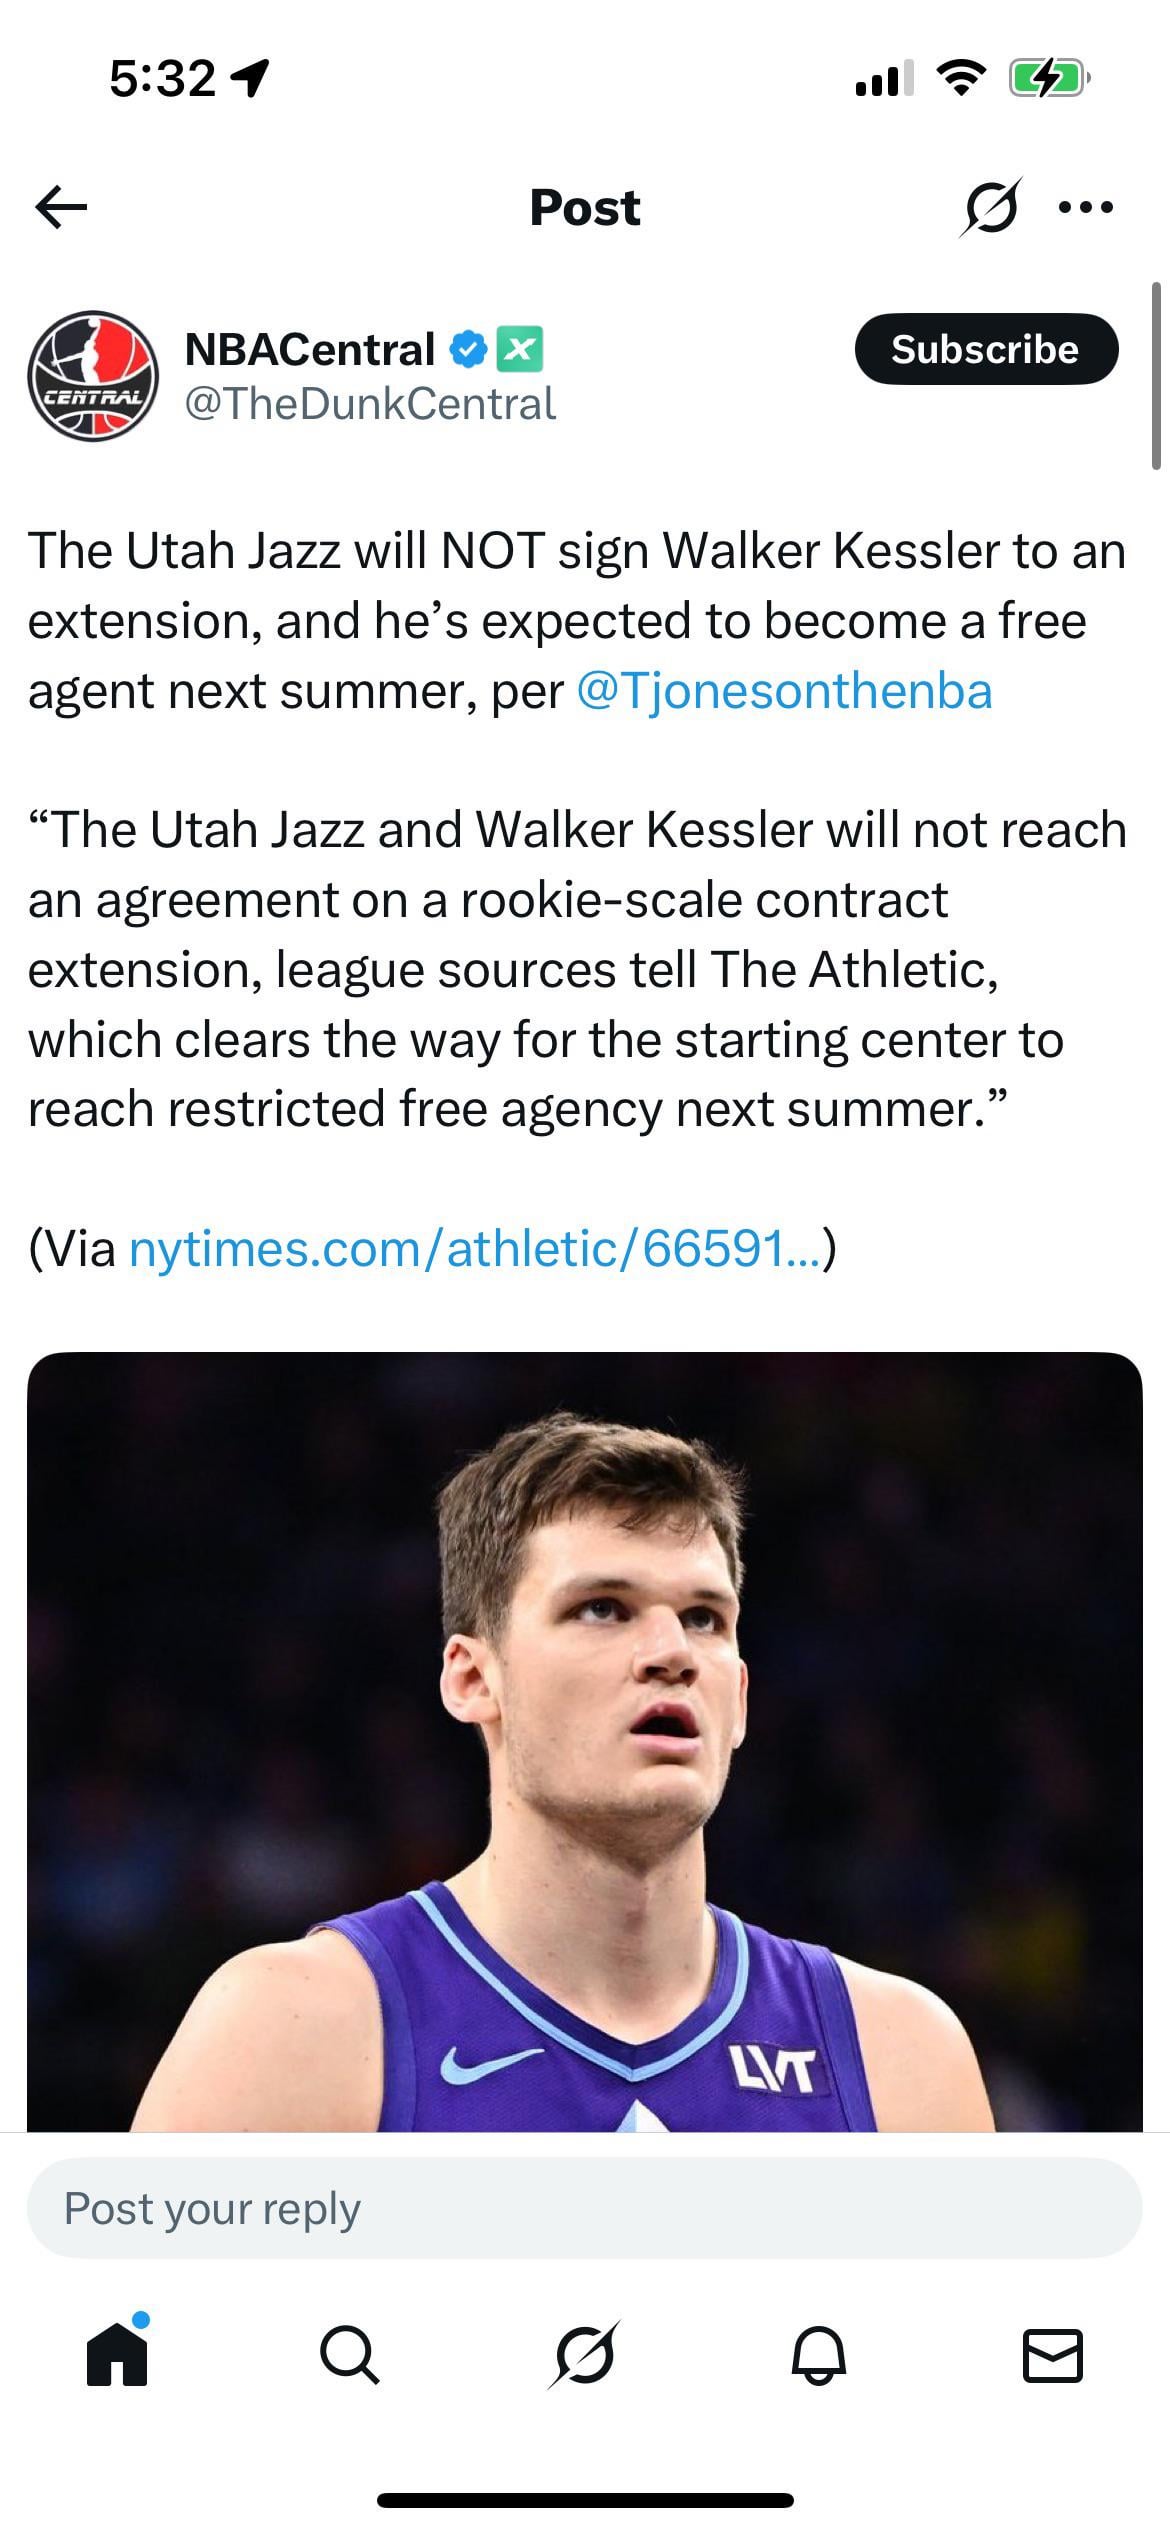Open the Search tab
Screen dimensions: 1170x2532
[x=350, y=2354]
